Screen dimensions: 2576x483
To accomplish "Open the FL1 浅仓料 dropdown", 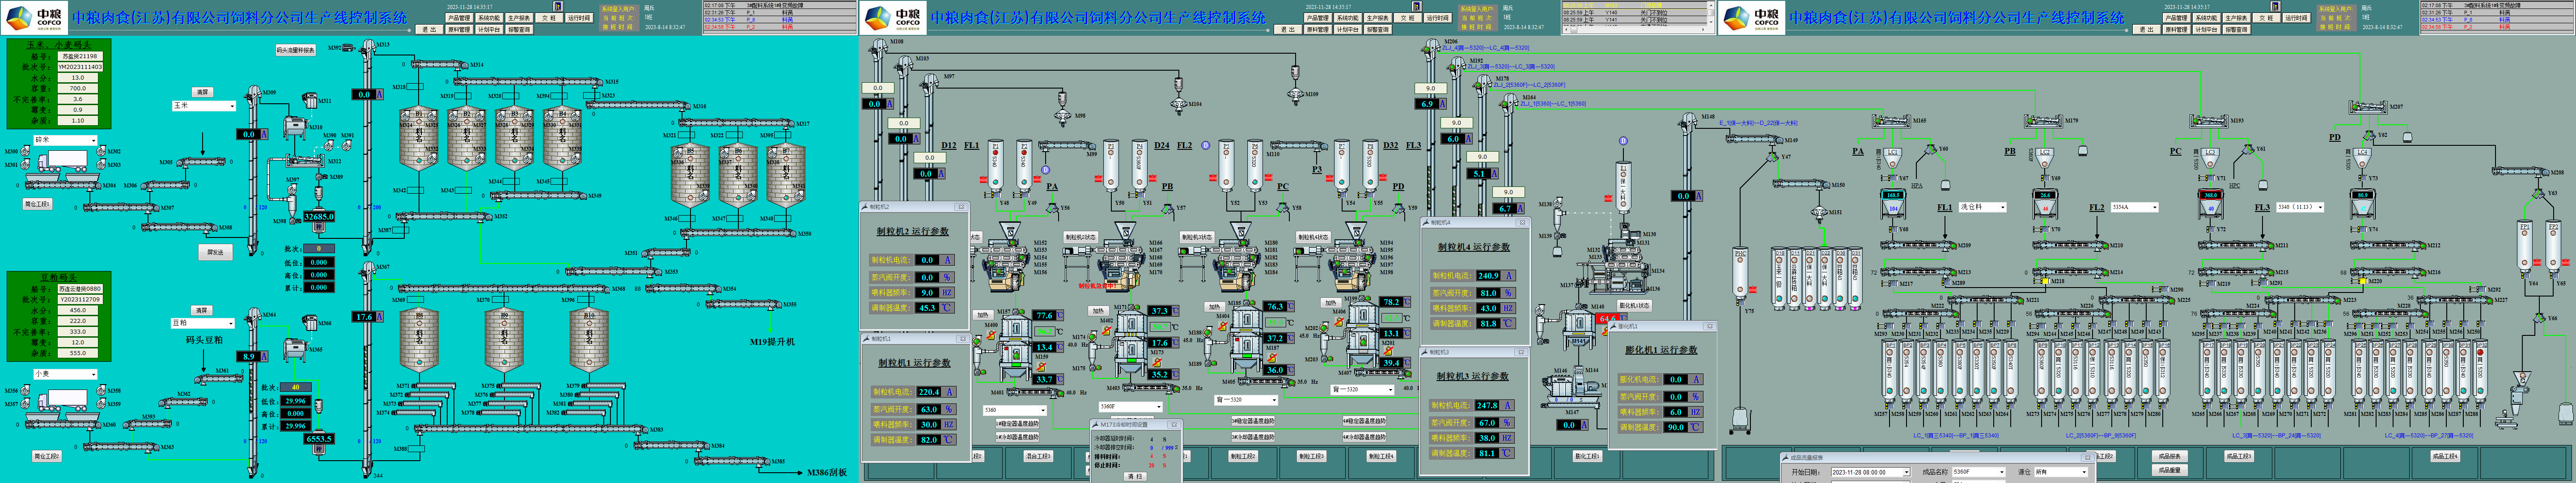I will (2003, 207).
